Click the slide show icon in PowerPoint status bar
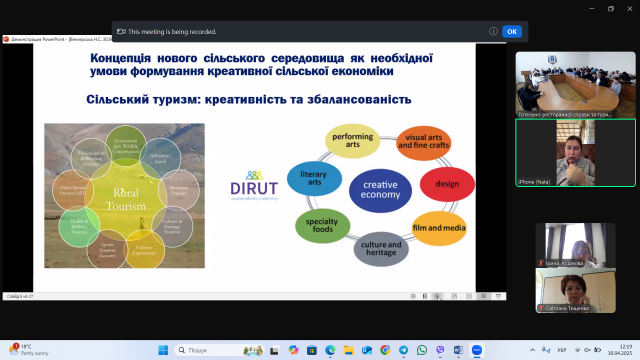Viewport: 640px width, 360px height. (x=498, y=296)
